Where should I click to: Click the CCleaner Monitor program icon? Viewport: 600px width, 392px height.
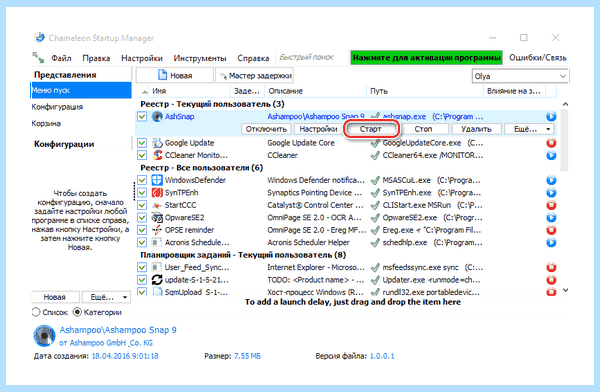coord(157,155)
